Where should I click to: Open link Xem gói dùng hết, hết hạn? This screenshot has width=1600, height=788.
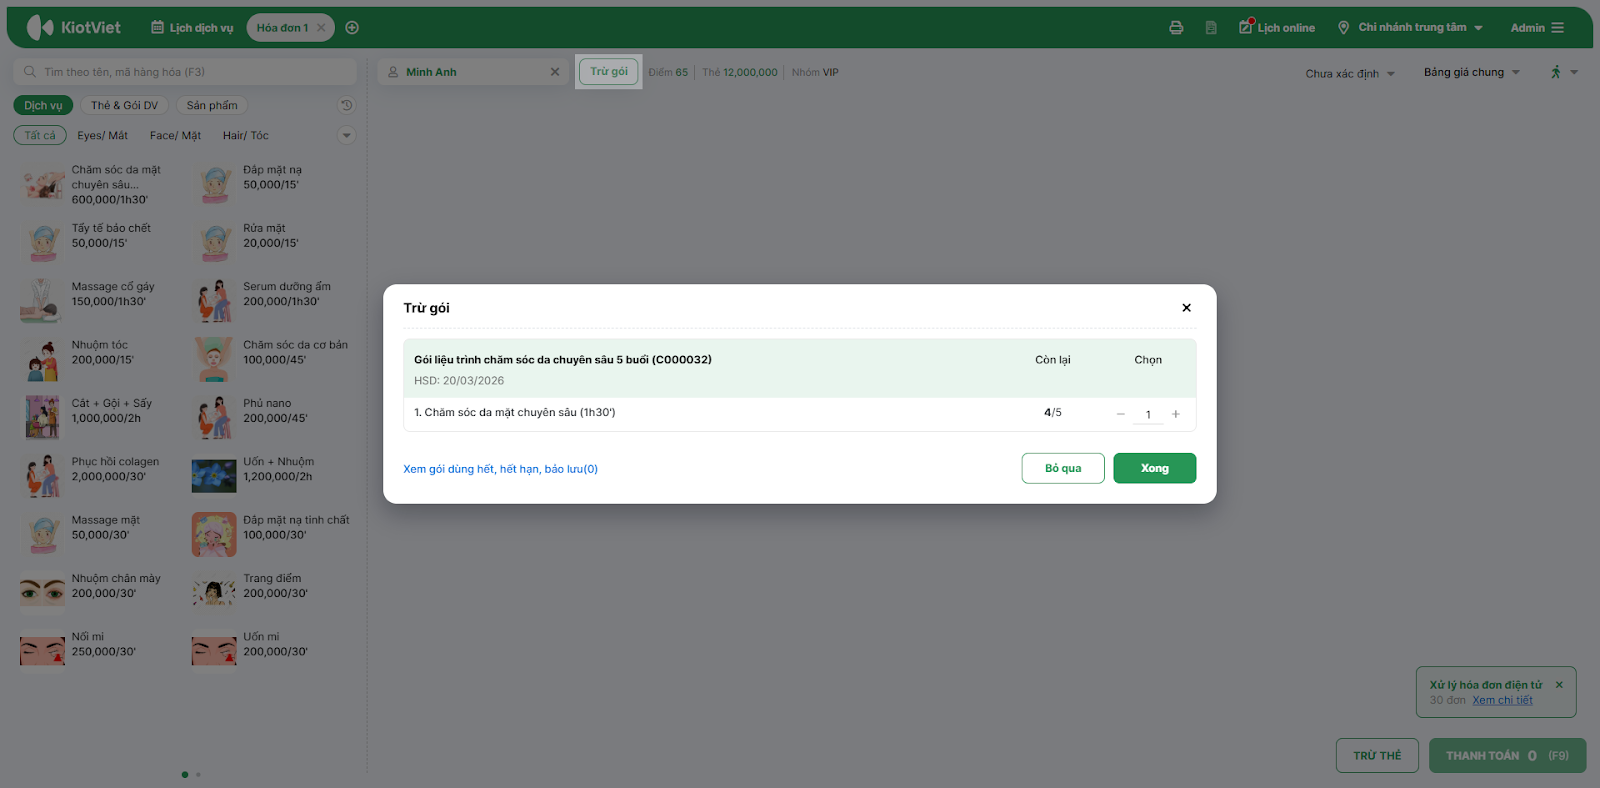500,469
